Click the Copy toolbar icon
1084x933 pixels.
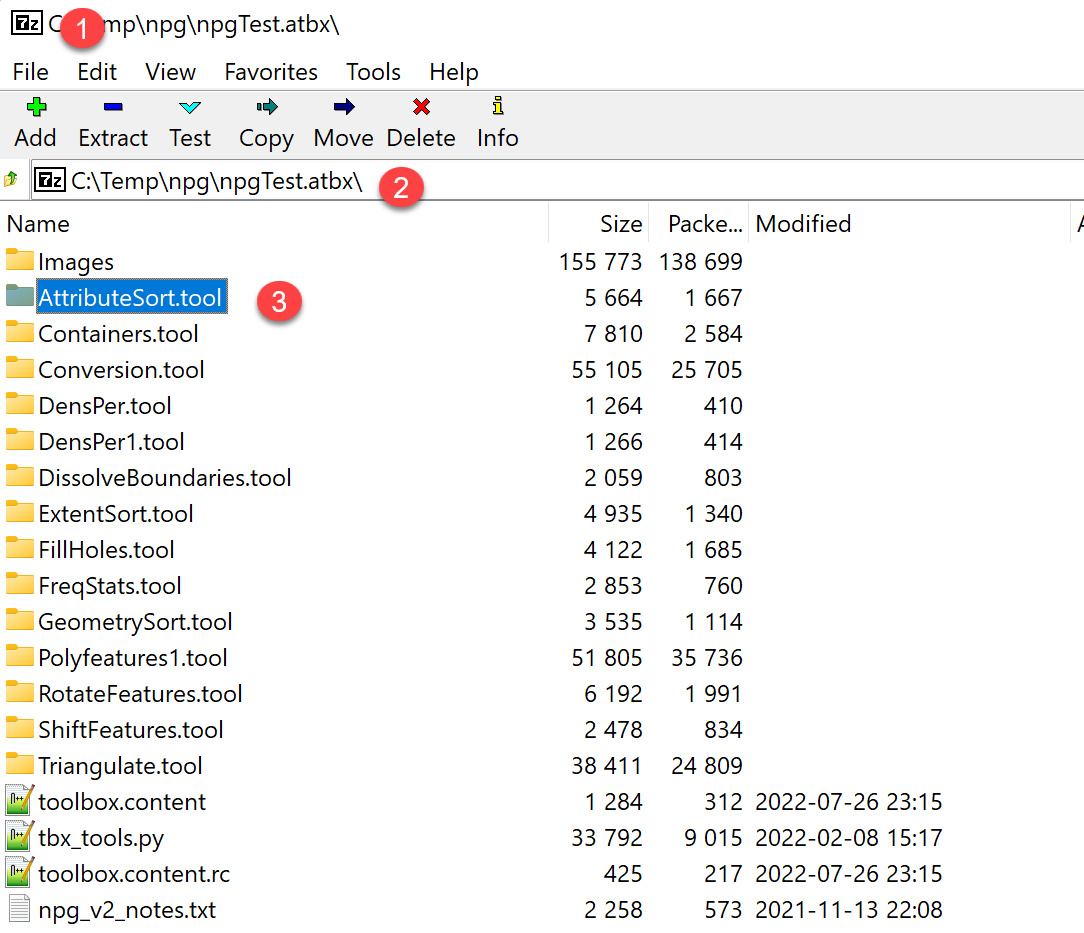click(x=264, y=107)
